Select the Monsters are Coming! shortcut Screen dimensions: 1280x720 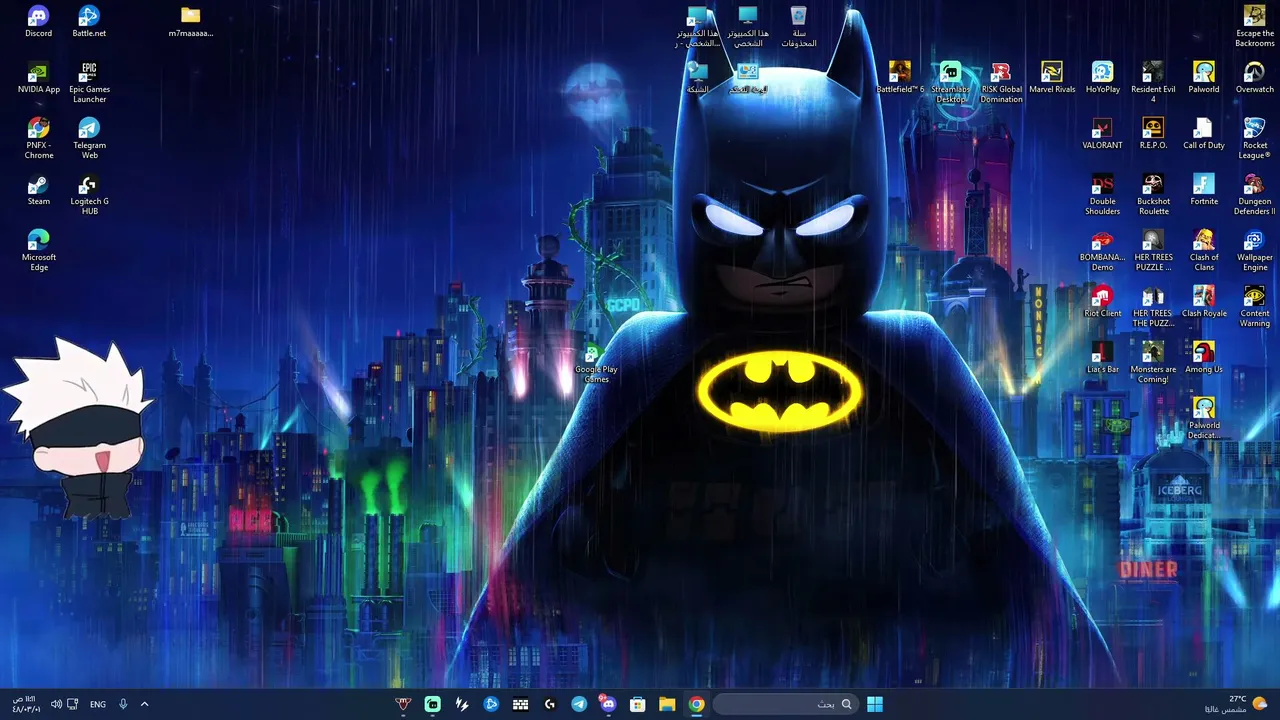tap(1153, 362)
